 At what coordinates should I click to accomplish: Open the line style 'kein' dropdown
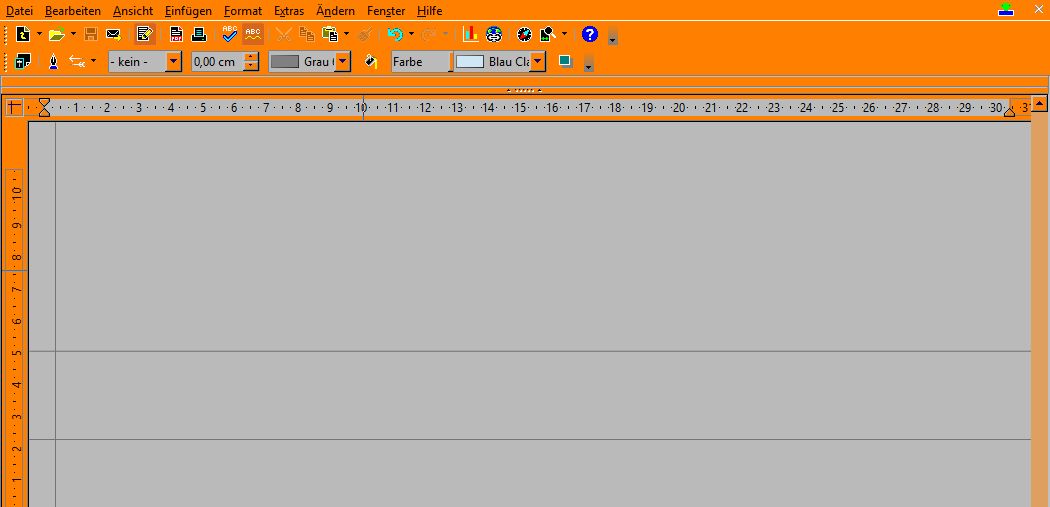point(174,62)
